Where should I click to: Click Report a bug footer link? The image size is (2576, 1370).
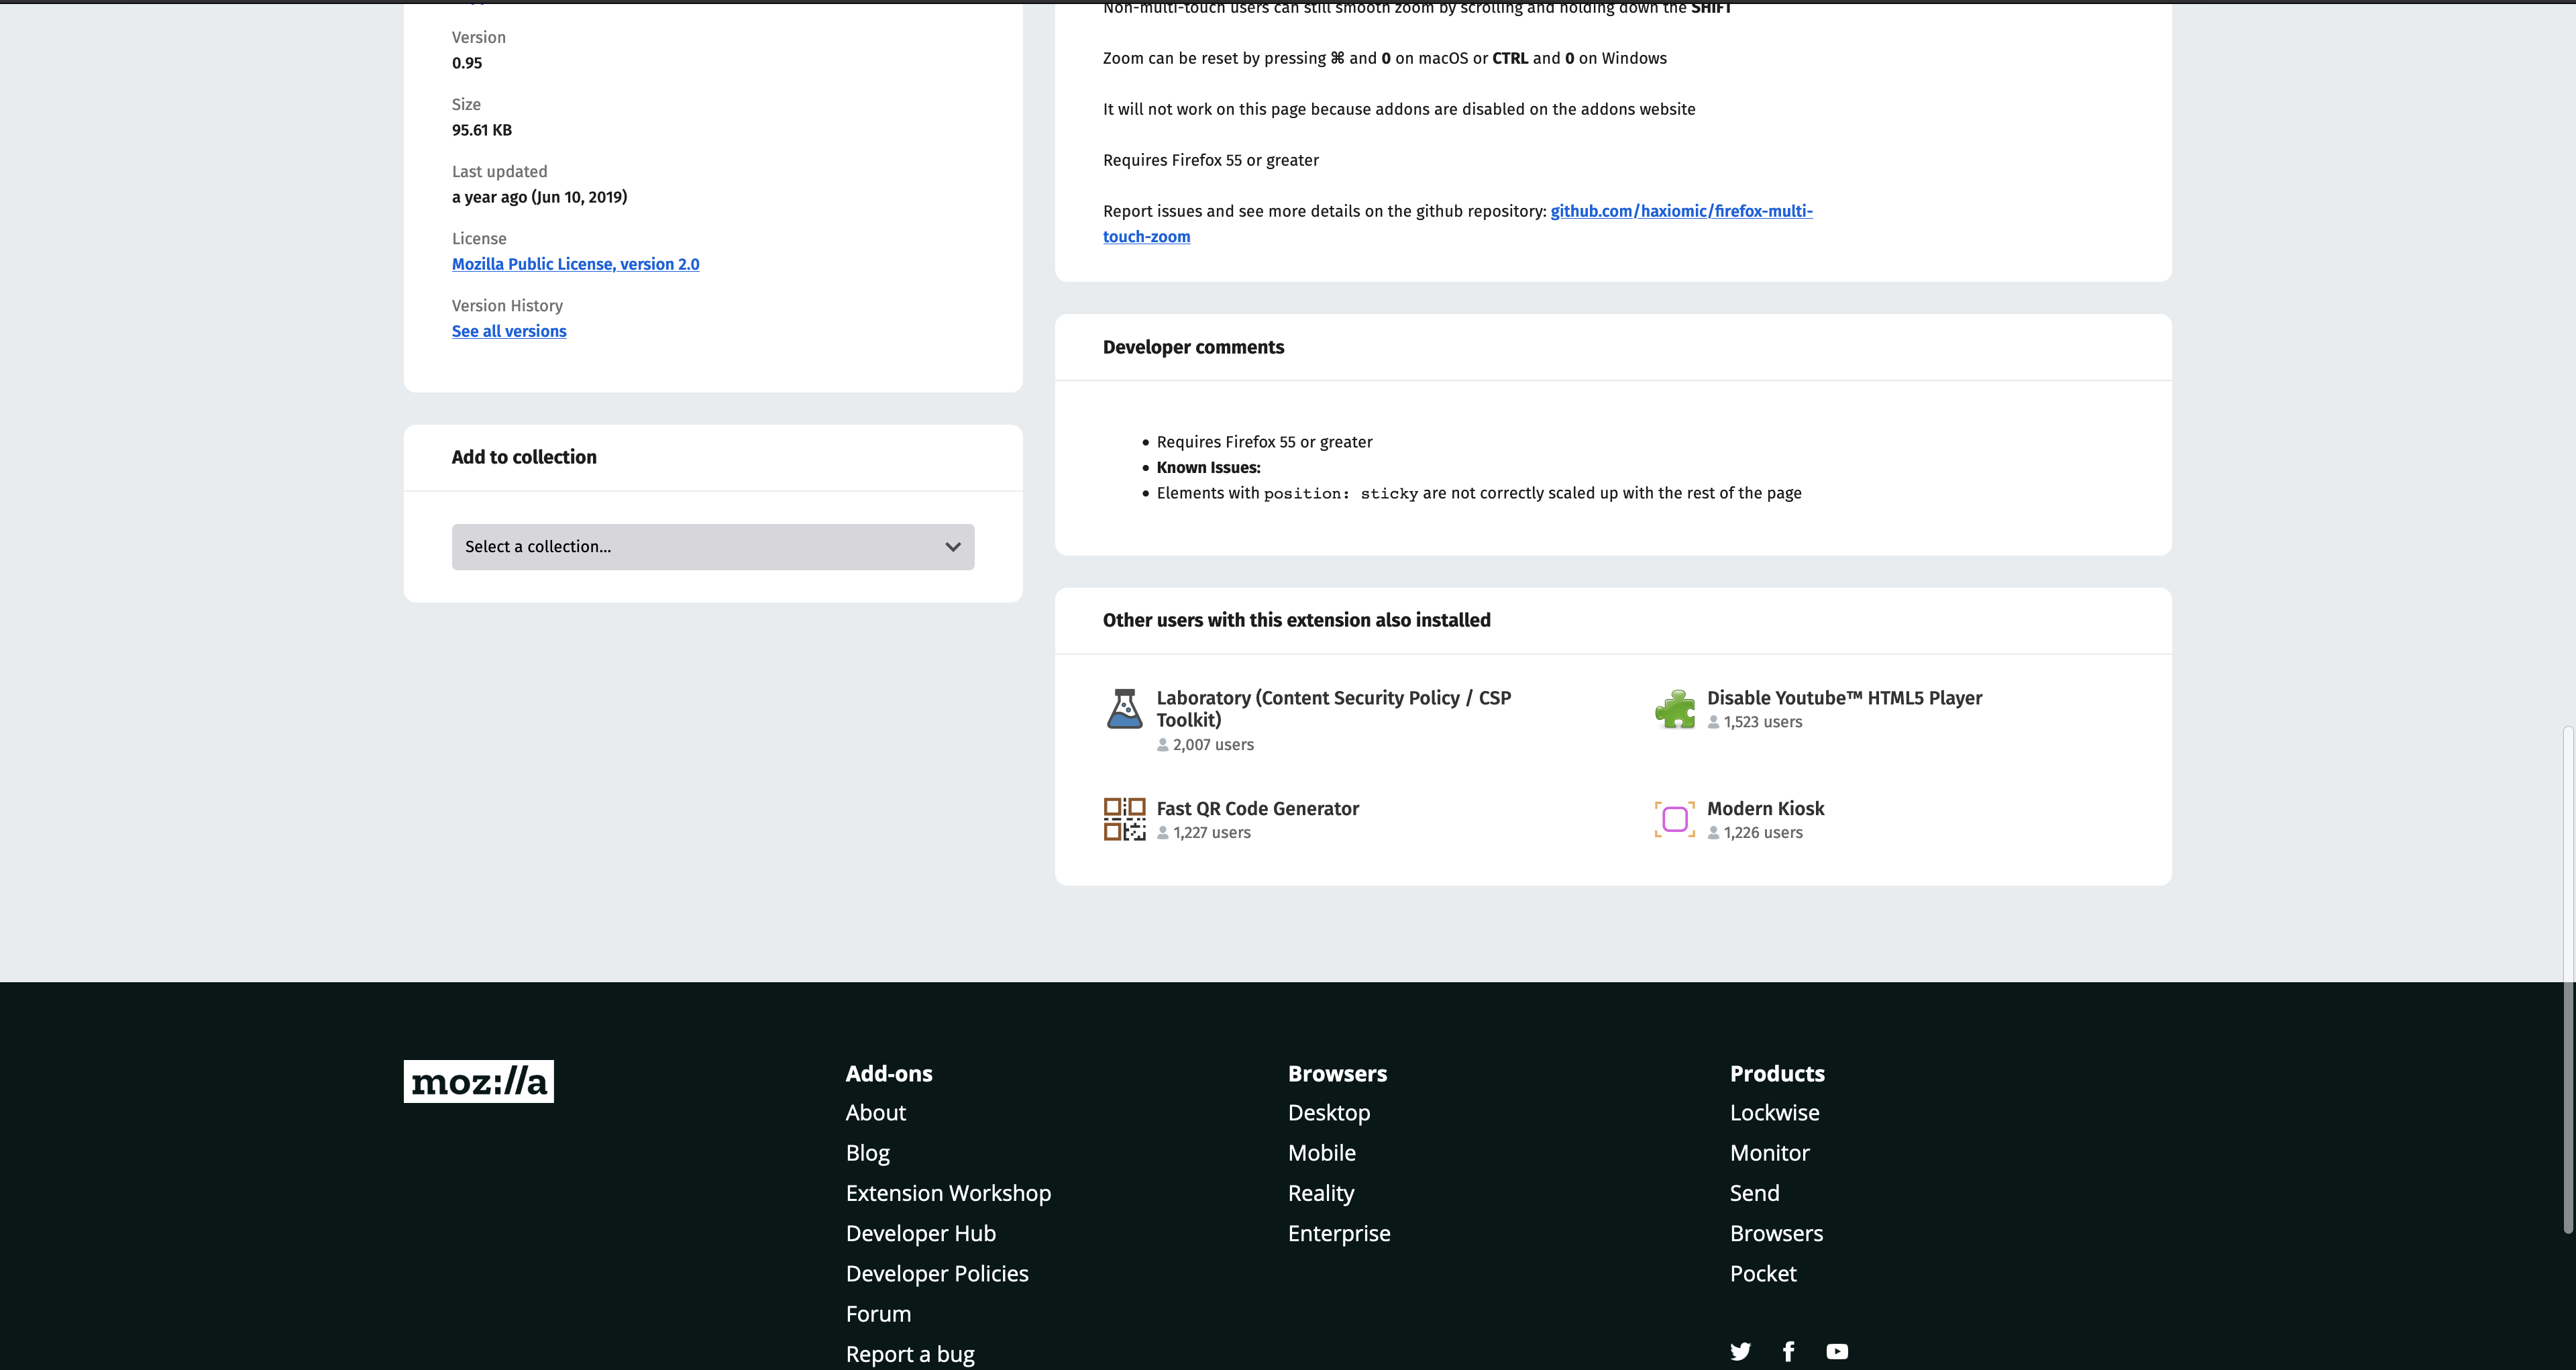(x=909, y=1354)
